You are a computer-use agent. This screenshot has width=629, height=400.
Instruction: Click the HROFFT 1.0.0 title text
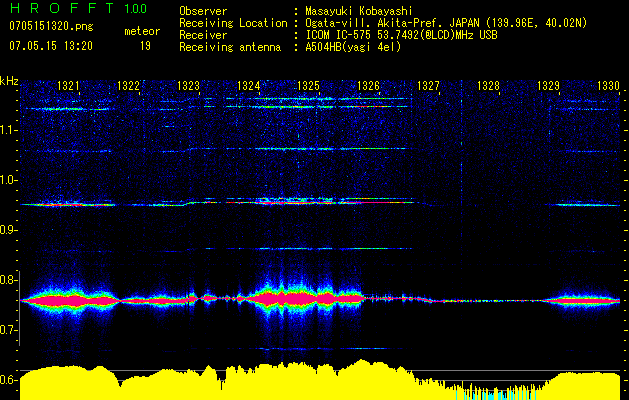(x=78, y=8)
